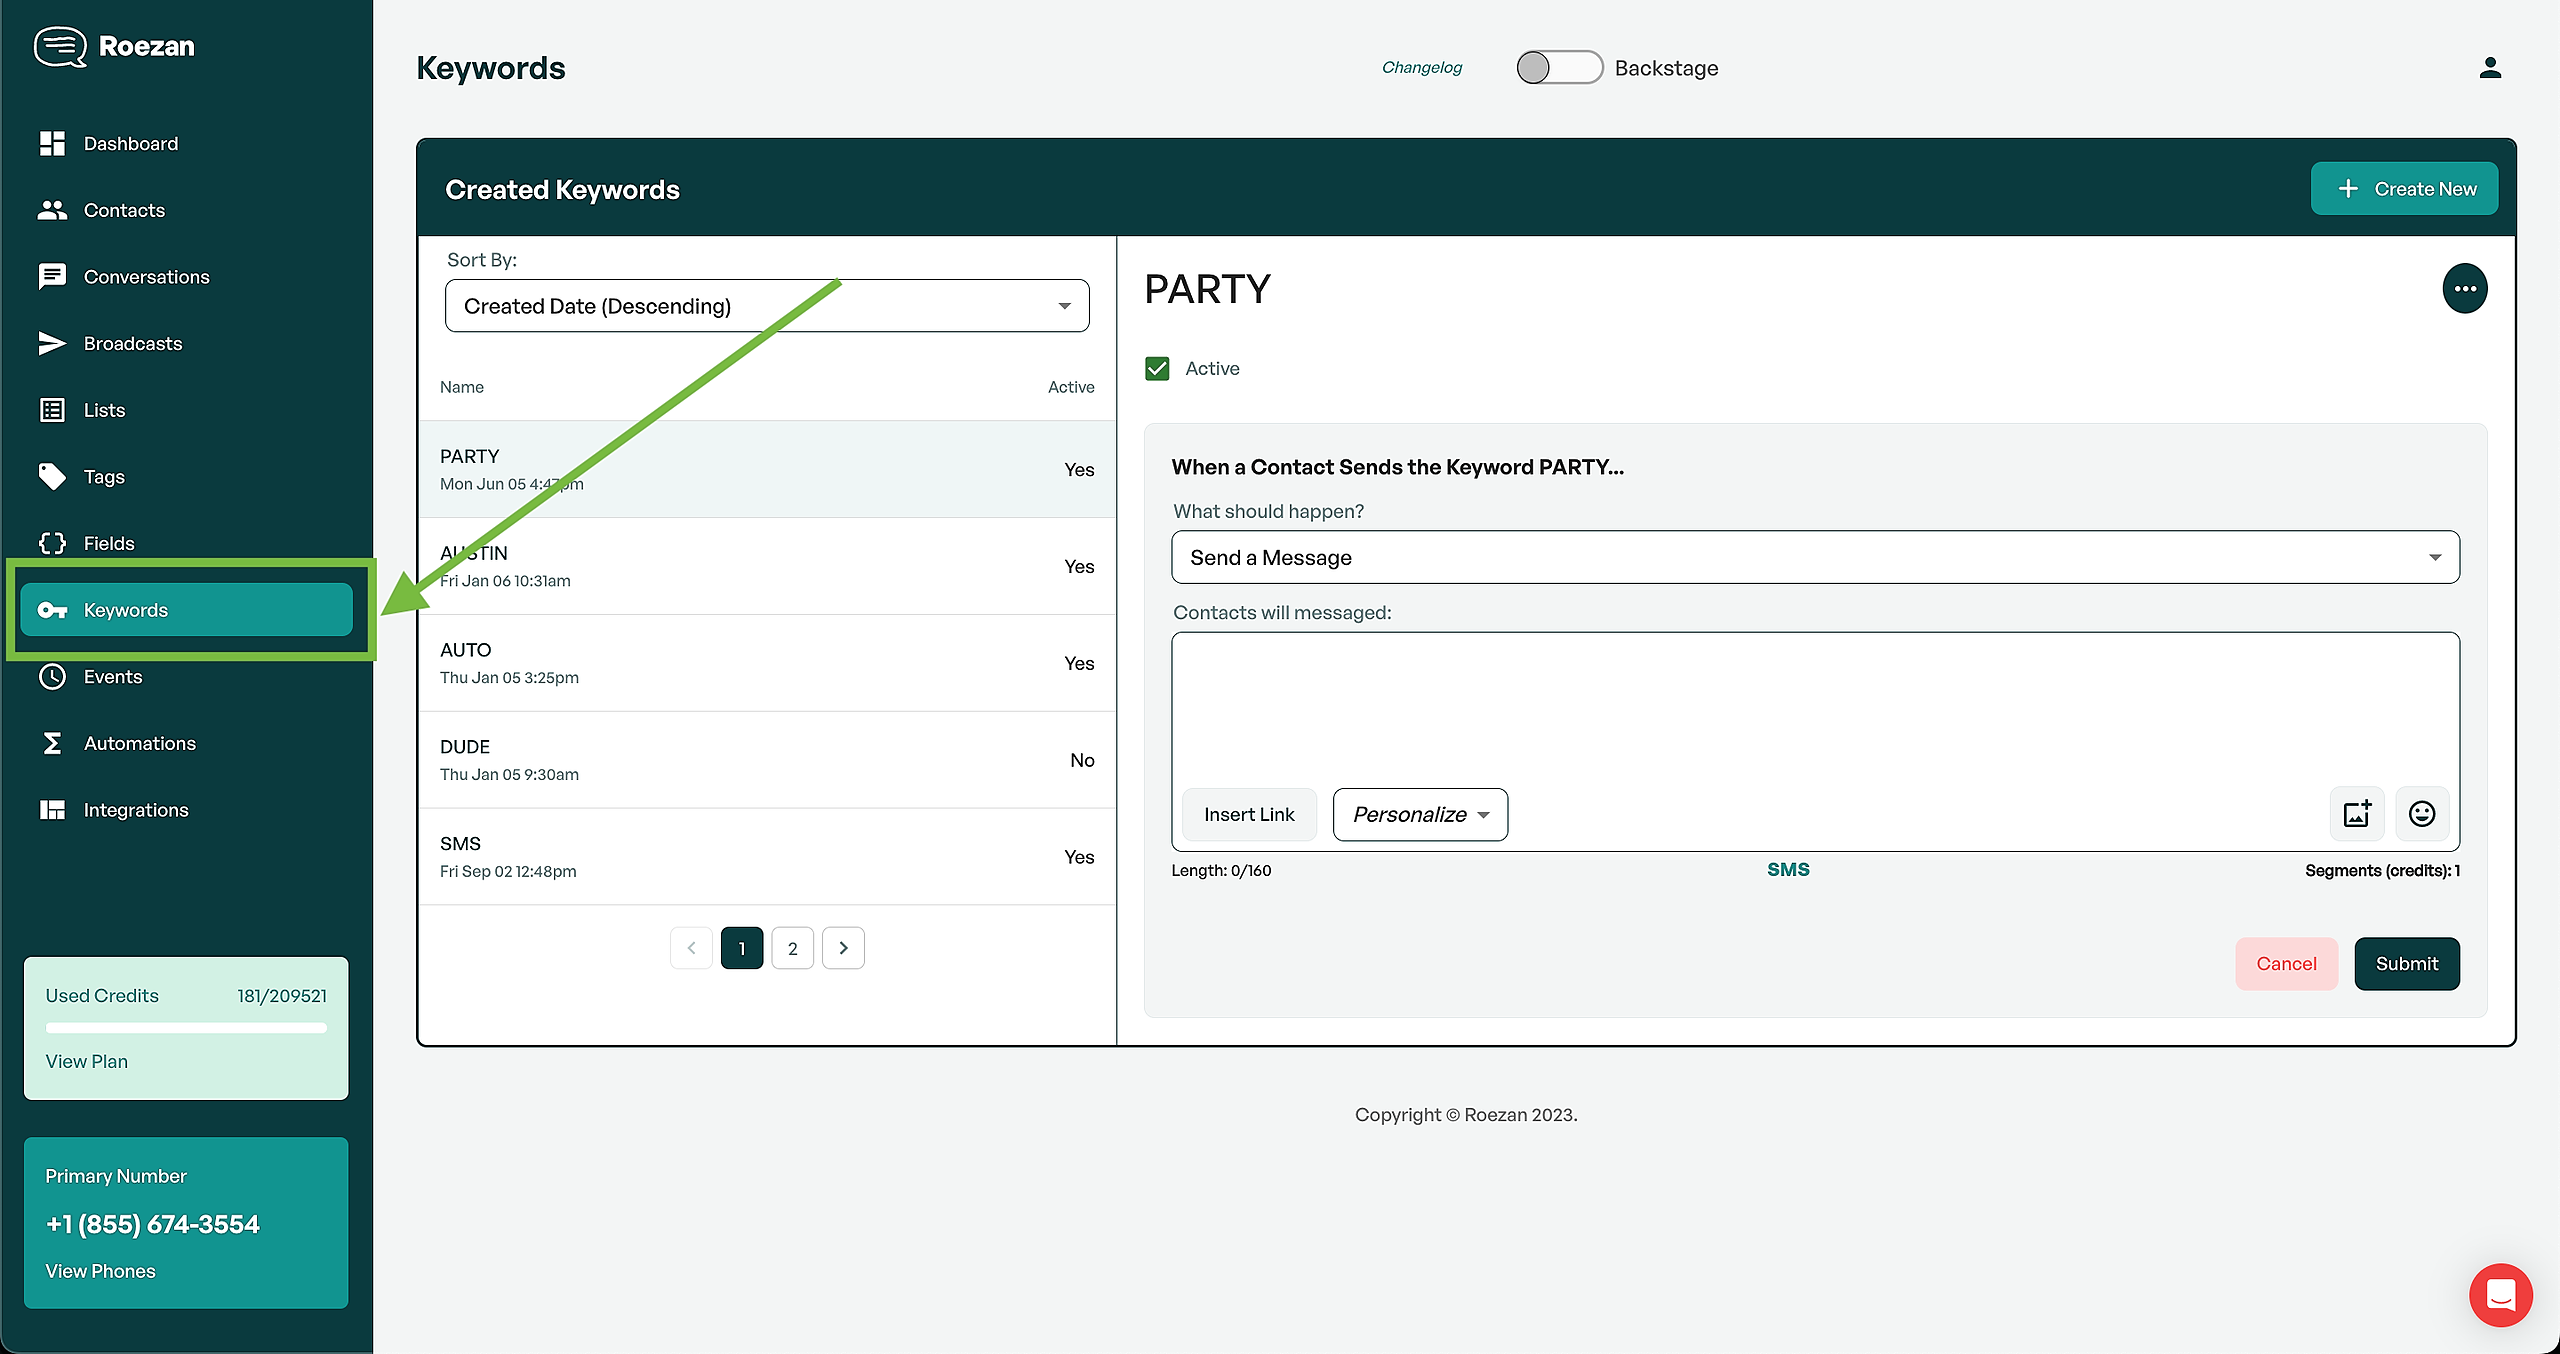The height and width of the screenshot is (1354, 2560).
Task: Open the red chat support bubble
Action: (x=2500, y=1295)
